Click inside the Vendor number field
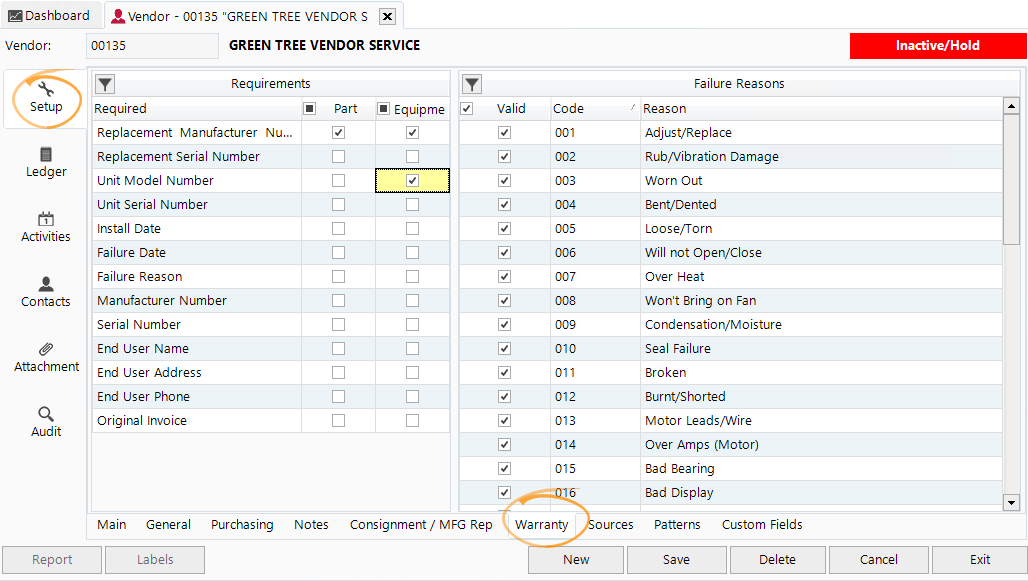Screen dimensions: 1028x581 point(151,45)
